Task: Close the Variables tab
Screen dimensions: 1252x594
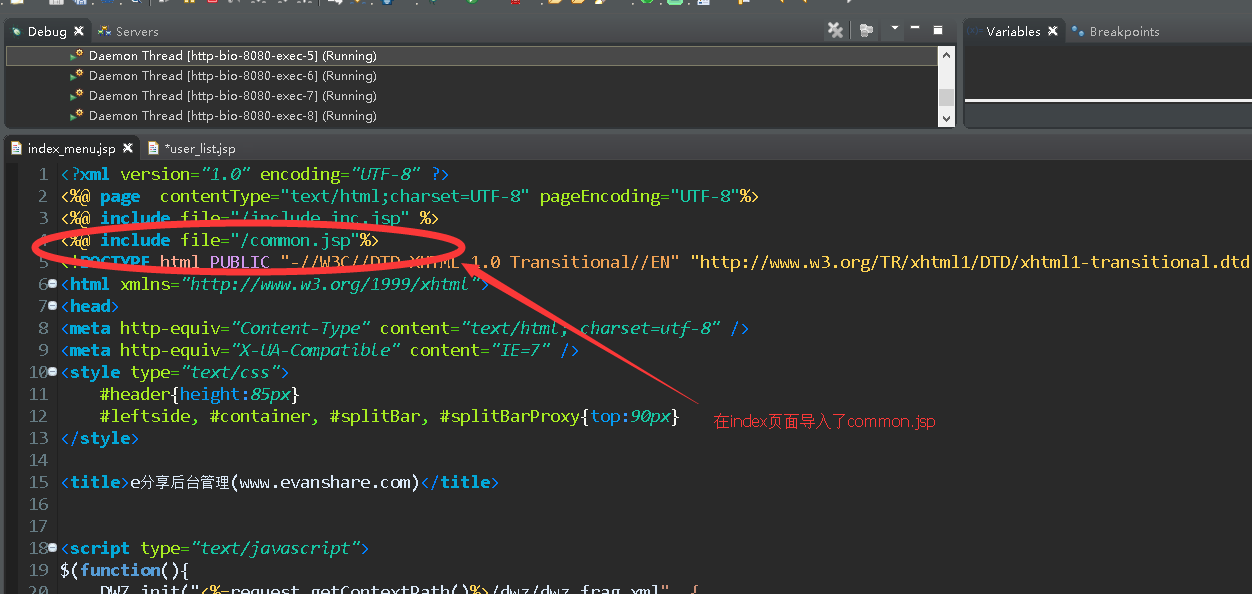Action: coord(1053,32)
